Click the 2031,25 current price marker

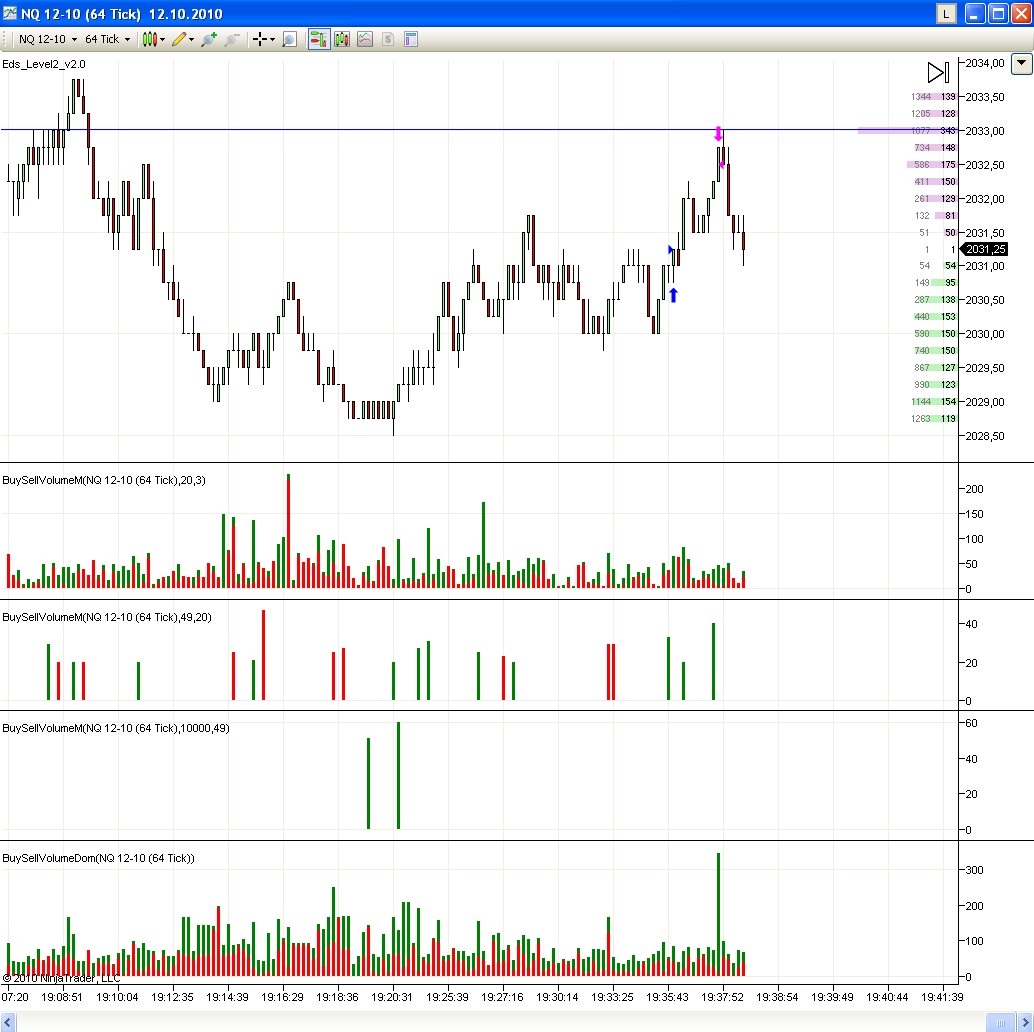click(984, 249)
